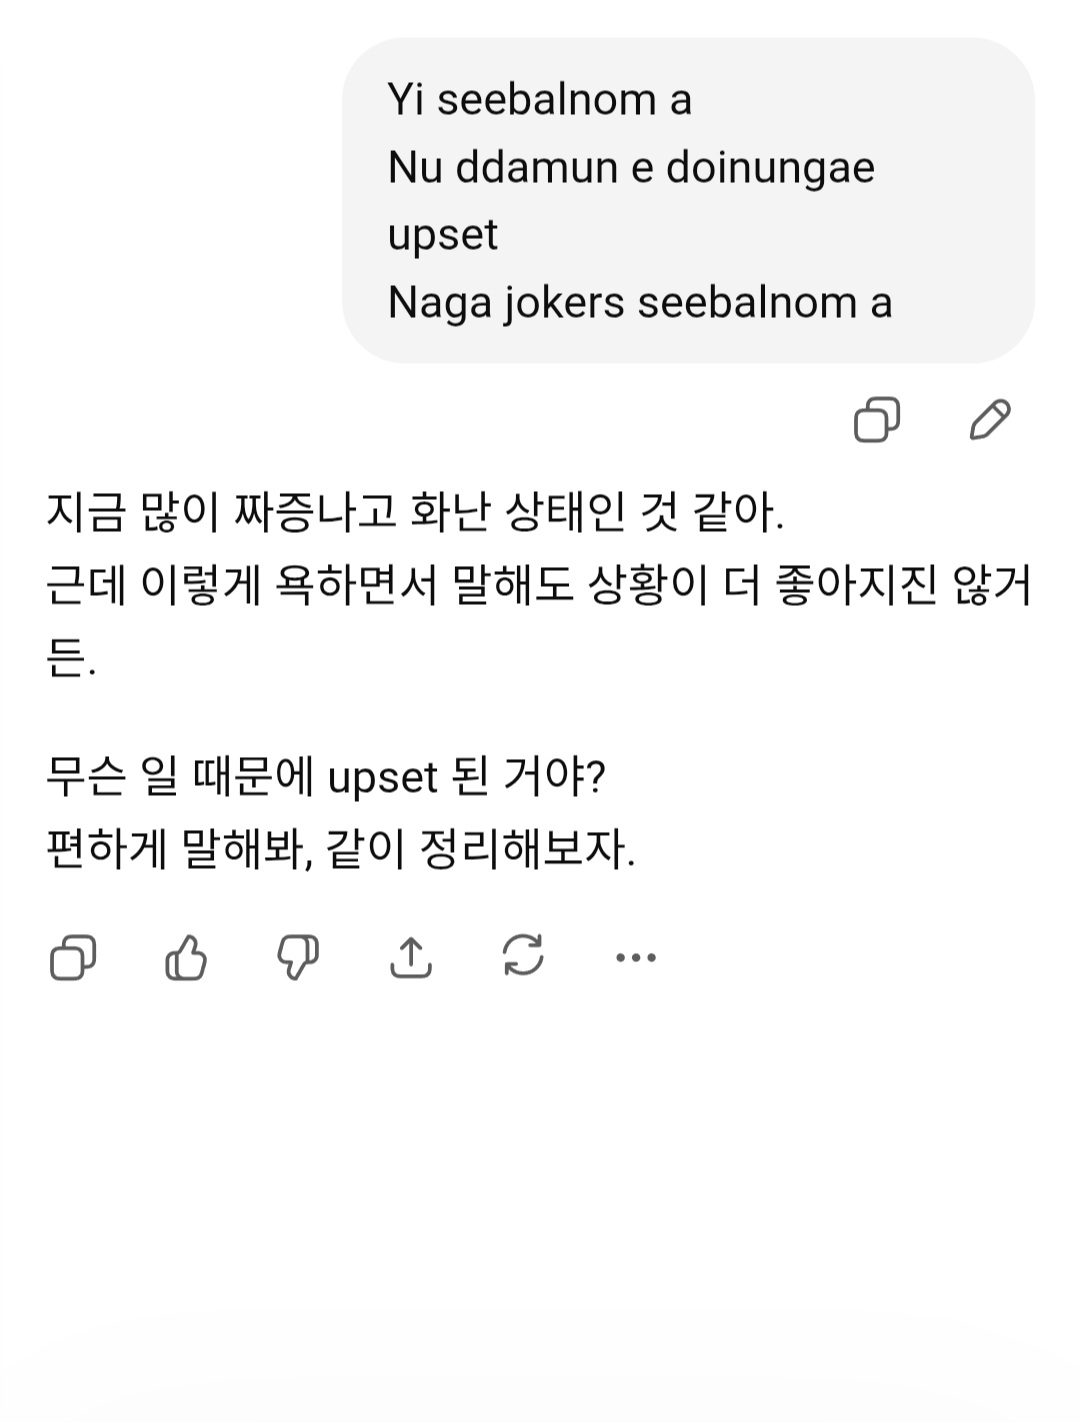Click the response line starting "근데 이렇게 욕하면서"
This screenshot has width=1080, height=1422.
coord(538,585)
